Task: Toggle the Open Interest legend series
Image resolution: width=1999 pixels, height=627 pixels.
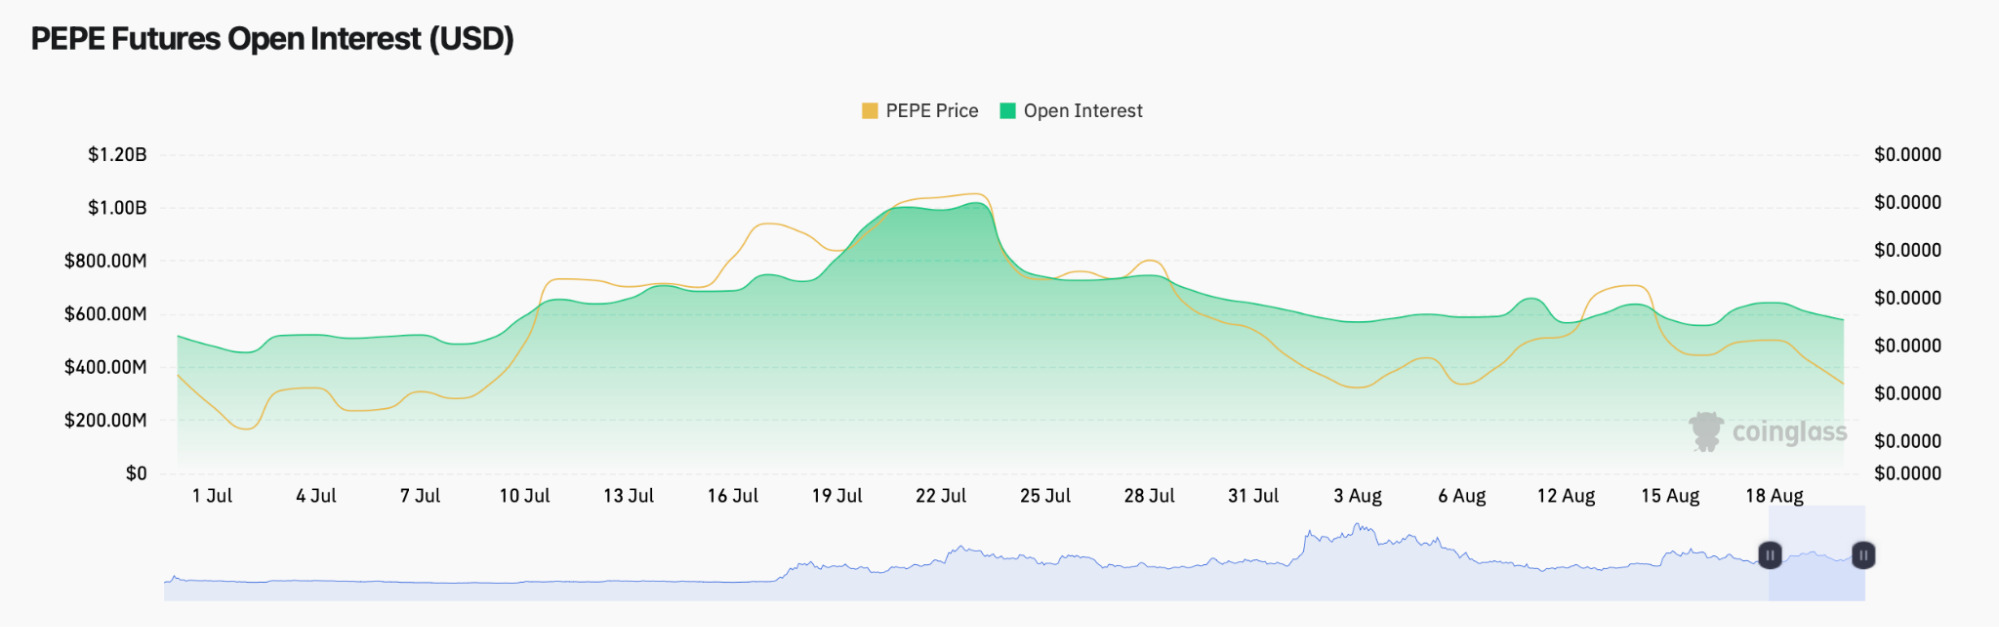Action: tap(1071, 111)
